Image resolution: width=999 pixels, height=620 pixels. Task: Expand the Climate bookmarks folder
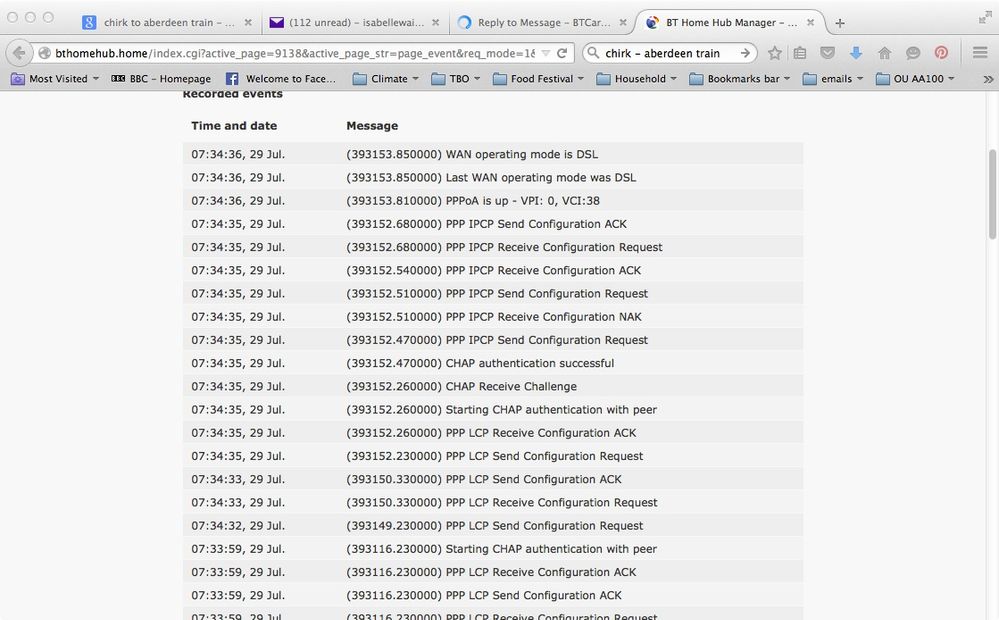(385, 79)
